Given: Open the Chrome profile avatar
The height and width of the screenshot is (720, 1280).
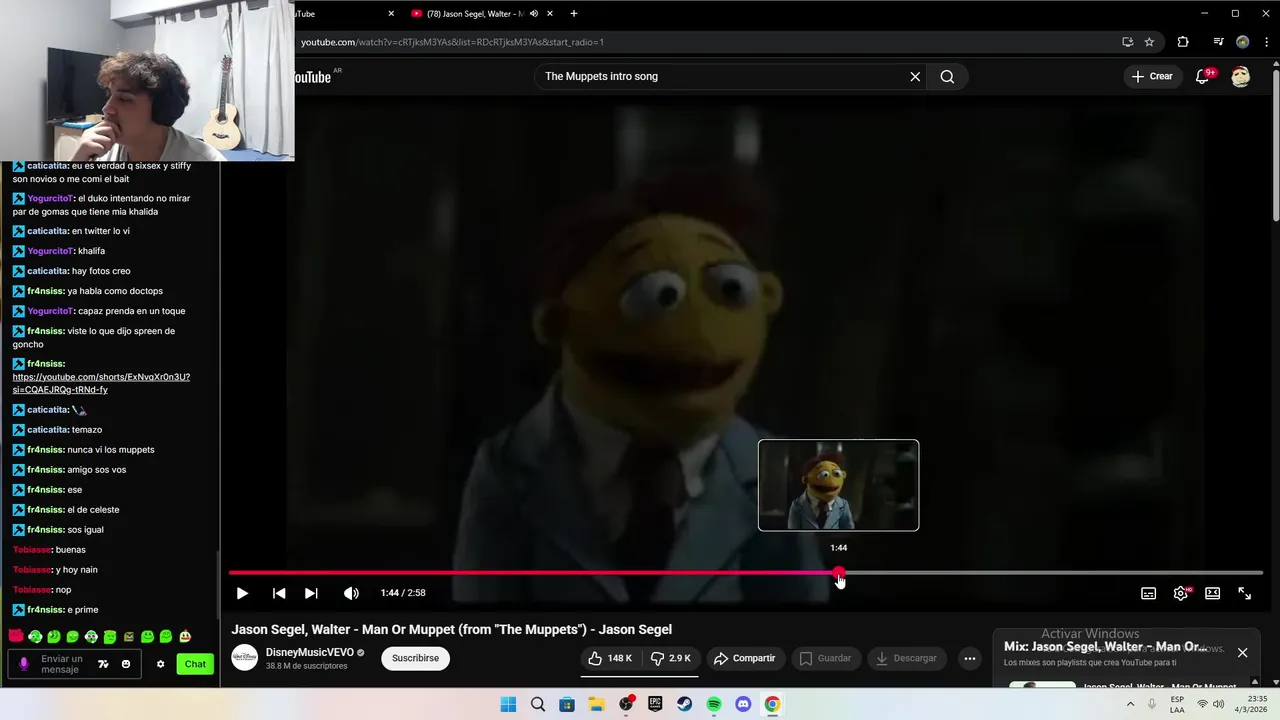Looking at the screenshot, I should pos(1243,42).
